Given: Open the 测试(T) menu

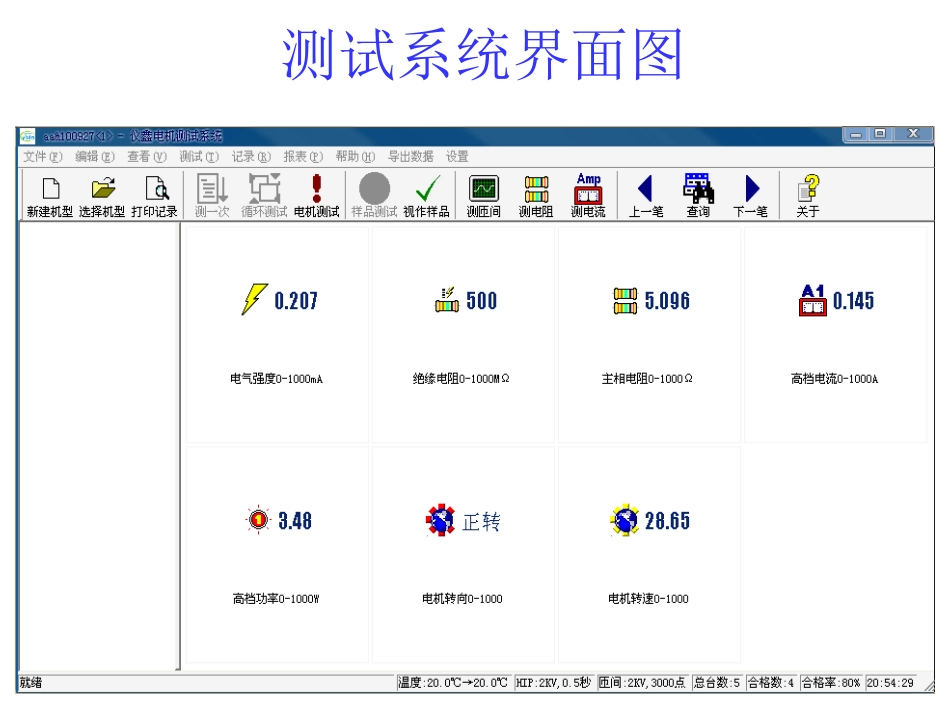Looking at the screenshot, I should [x=199, y=157].
